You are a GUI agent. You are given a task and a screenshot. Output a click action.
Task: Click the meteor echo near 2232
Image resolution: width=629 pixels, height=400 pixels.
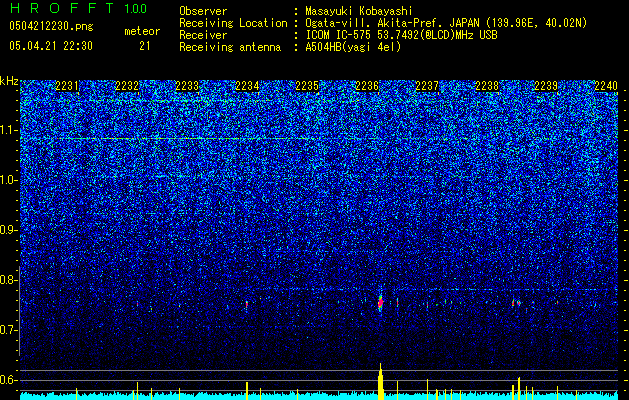[138, 304]
